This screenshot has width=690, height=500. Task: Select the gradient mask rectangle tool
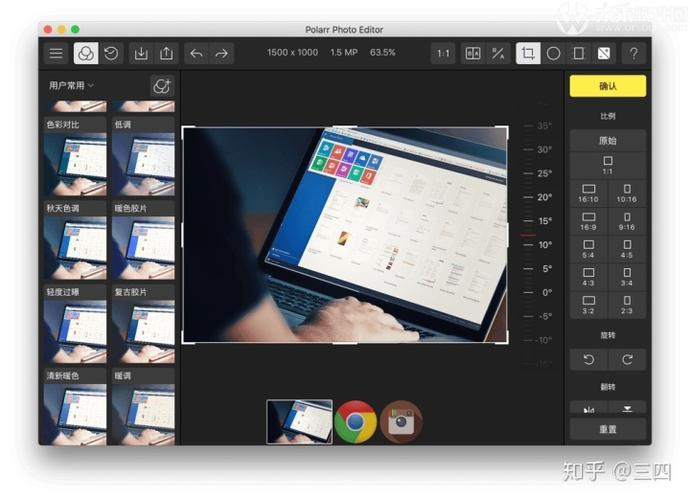(x=579, y=54)
